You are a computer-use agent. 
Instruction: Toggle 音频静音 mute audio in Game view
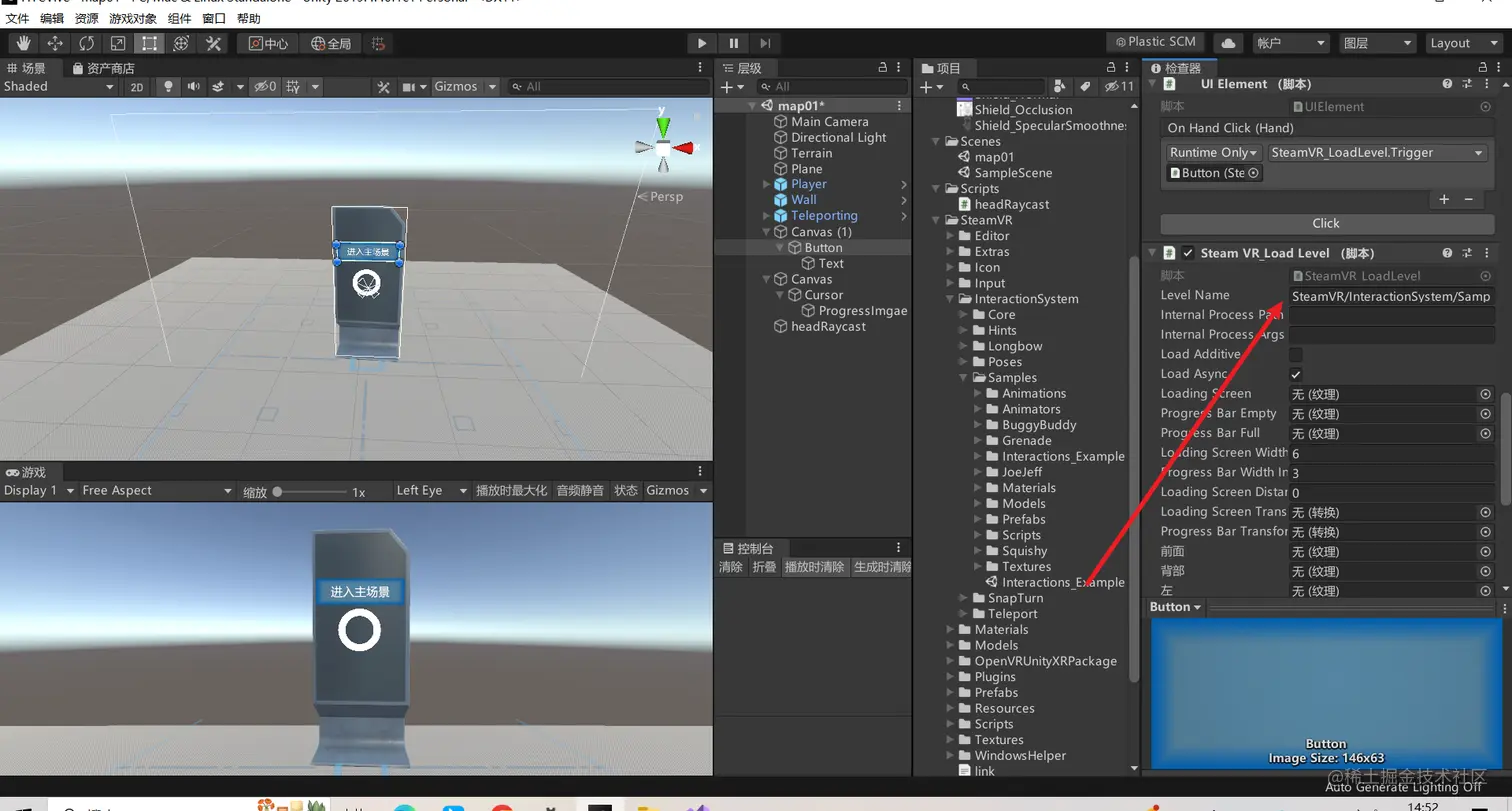click(x=580, y=491)
